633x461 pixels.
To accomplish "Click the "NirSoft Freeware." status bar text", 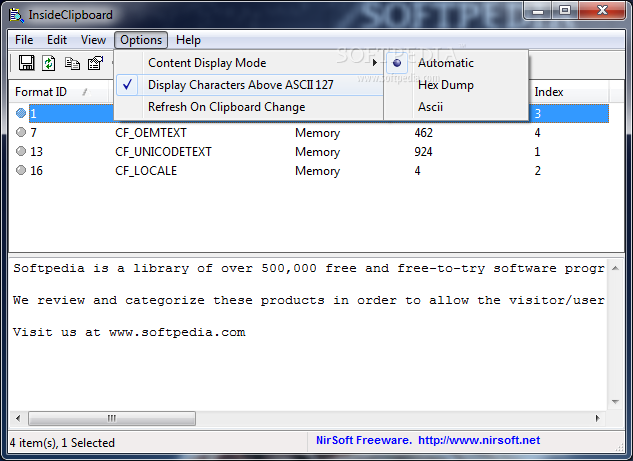I will pyautogui.click(x=363, y=440).
